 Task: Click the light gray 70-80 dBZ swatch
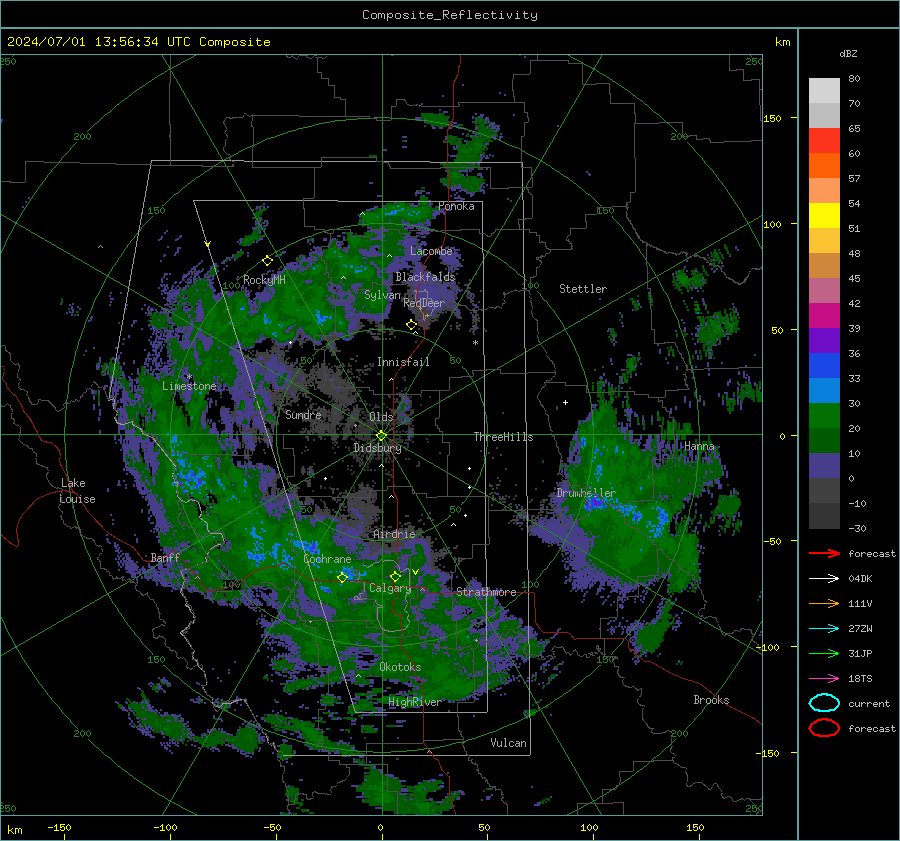[x=824, y=91]
